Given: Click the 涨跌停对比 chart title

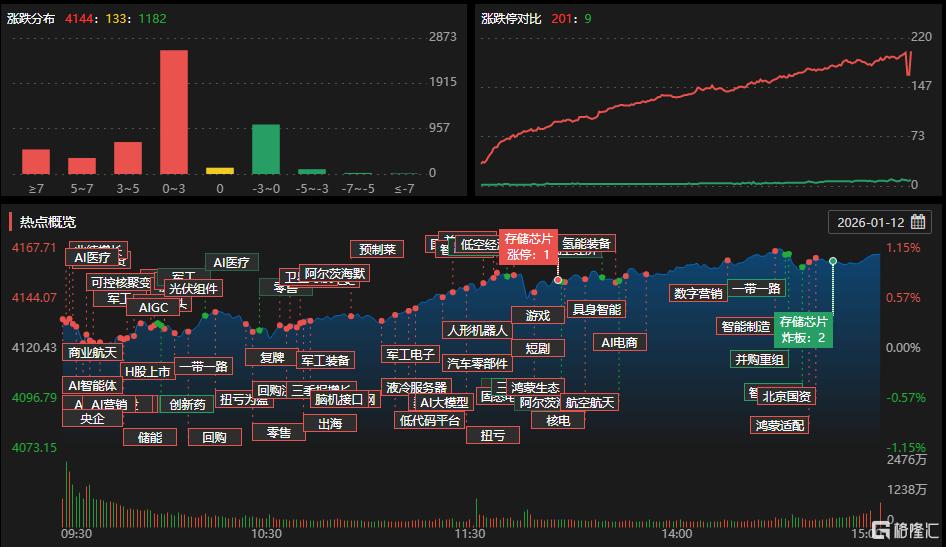Looking at the screenshot, I should [510, 18].
